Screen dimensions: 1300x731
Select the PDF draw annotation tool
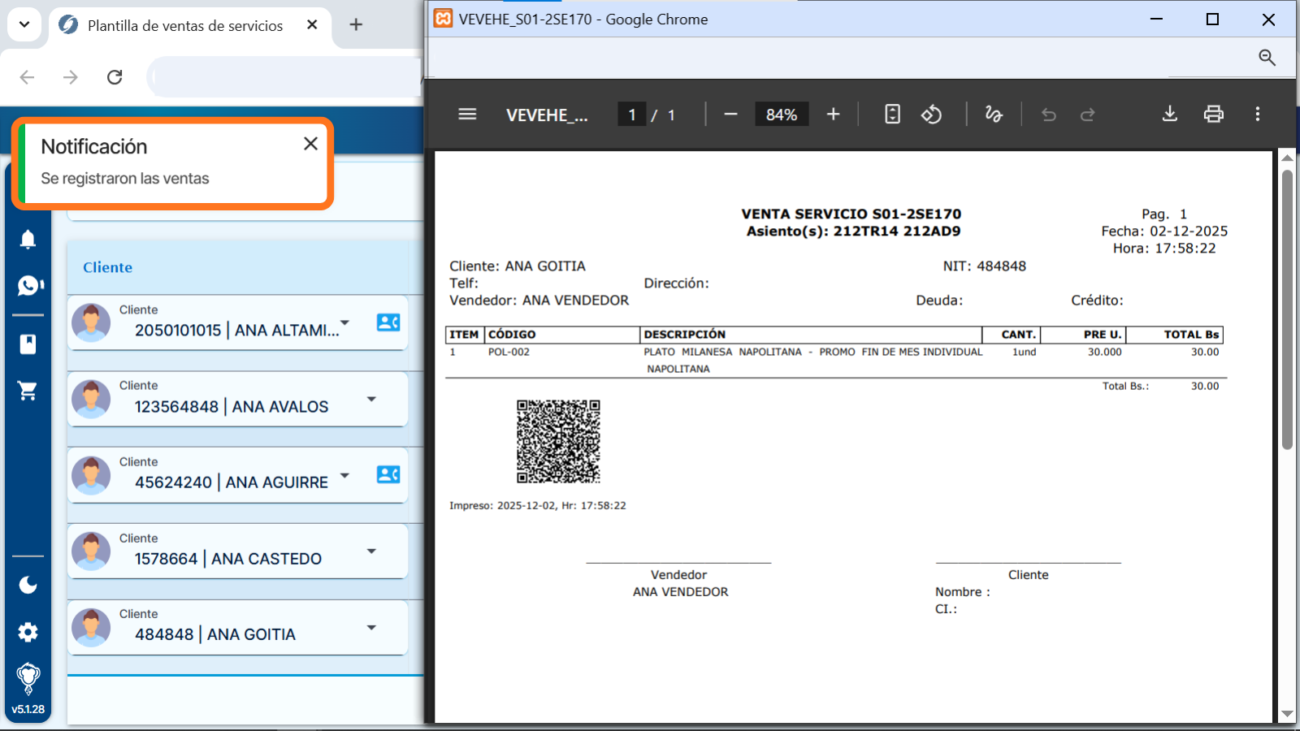[x=993, y=114]
